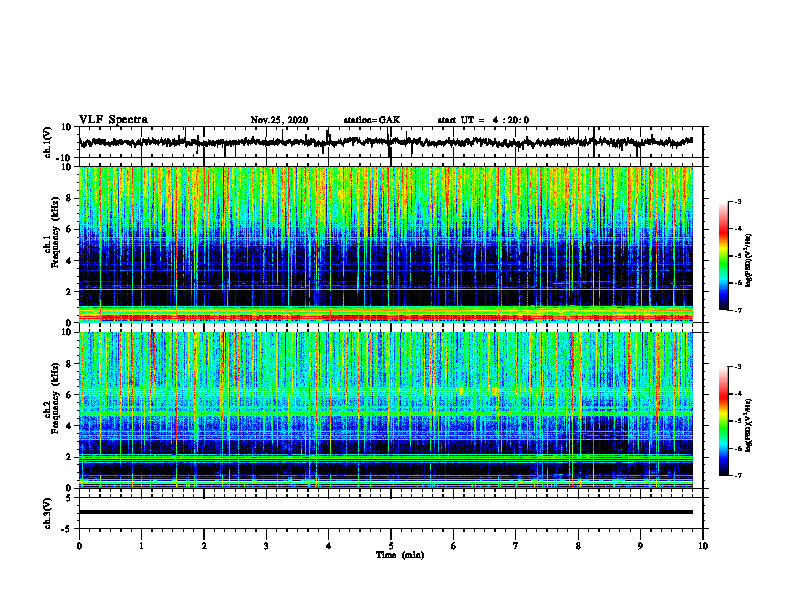Click the ch.2 spectrogram green band near 6 kHz
Image resolution: width=792 pixels, height=612 pixels.
[x=386, y=391]
